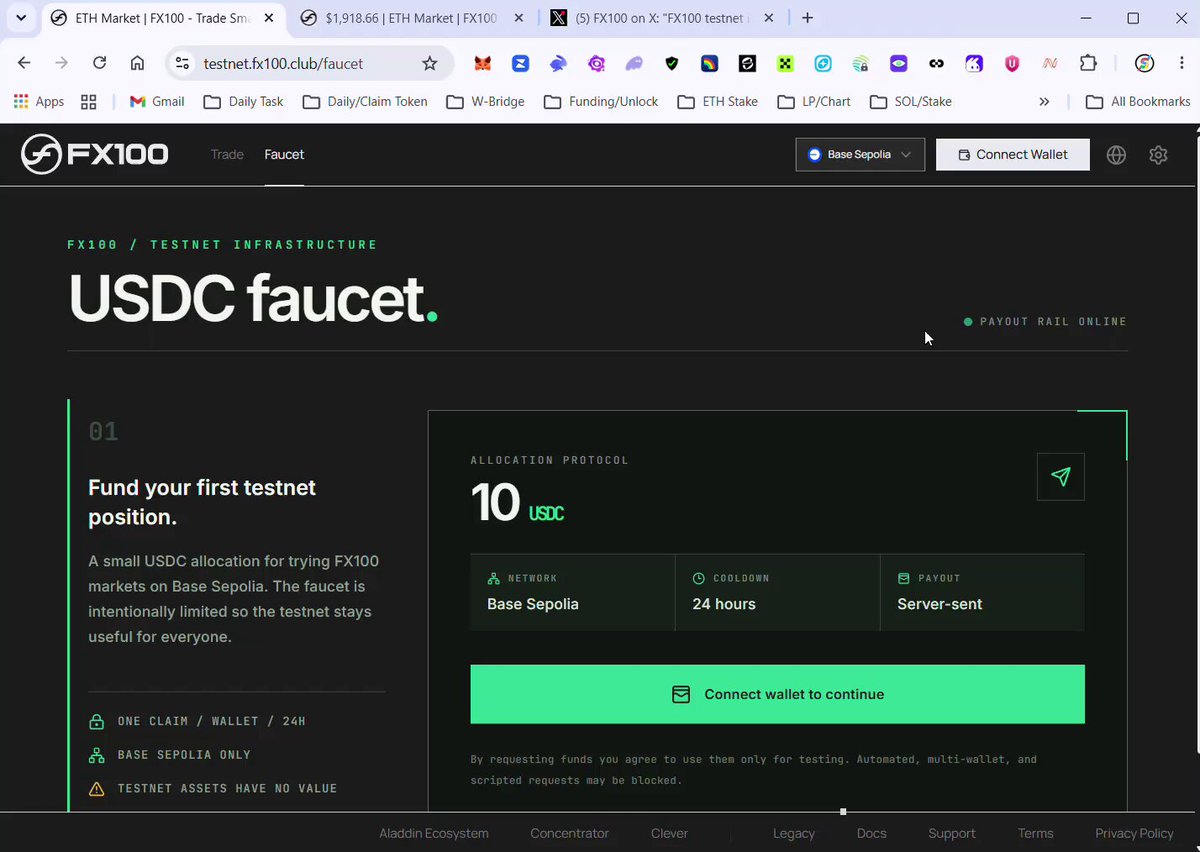Click the FX100 logo
Image resolution: width=1200 pixels, height=852 pixels.
(x=95, y=154)
